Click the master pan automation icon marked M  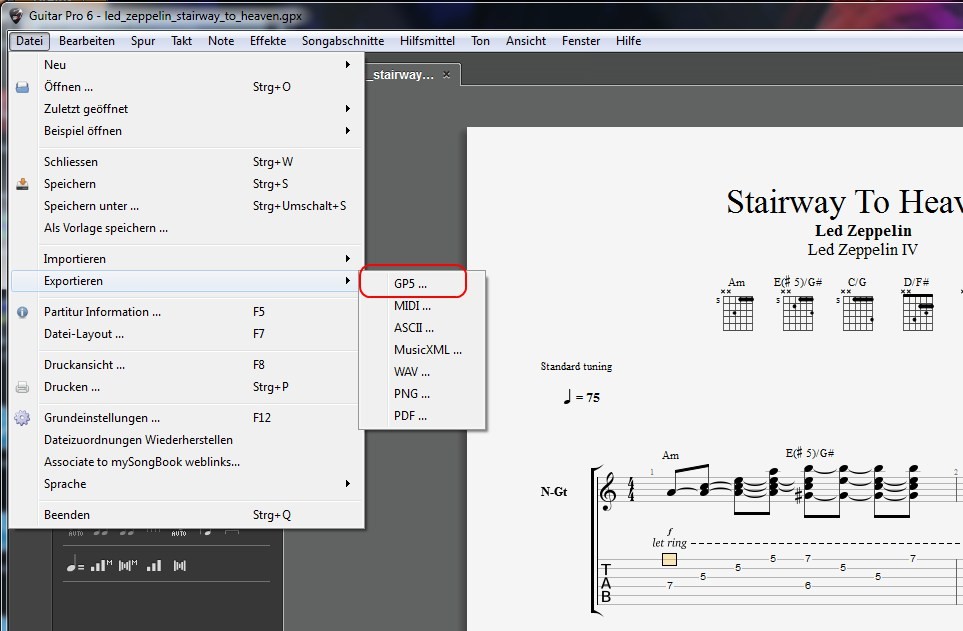(x=128, y=565)
